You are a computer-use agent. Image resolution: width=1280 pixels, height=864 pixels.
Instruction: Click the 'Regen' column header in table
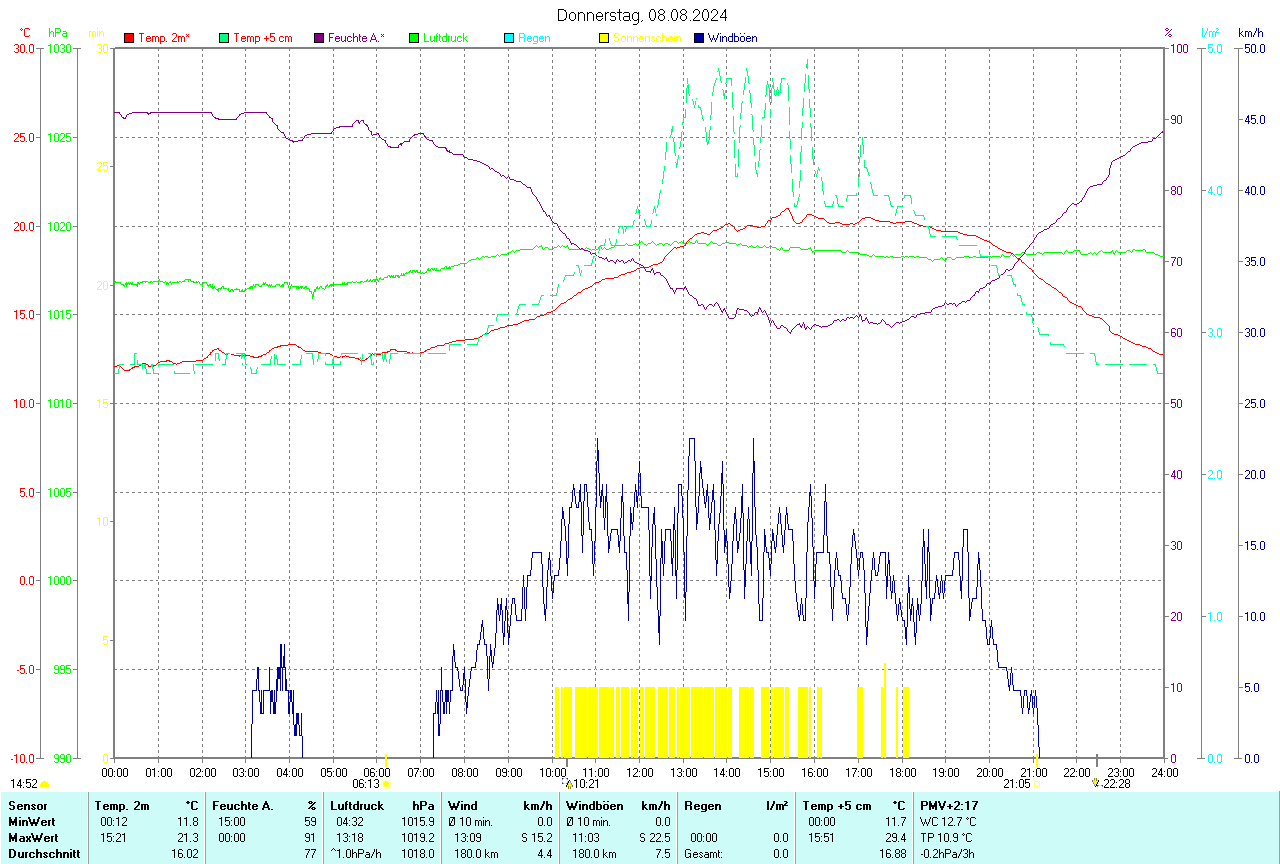703,806
